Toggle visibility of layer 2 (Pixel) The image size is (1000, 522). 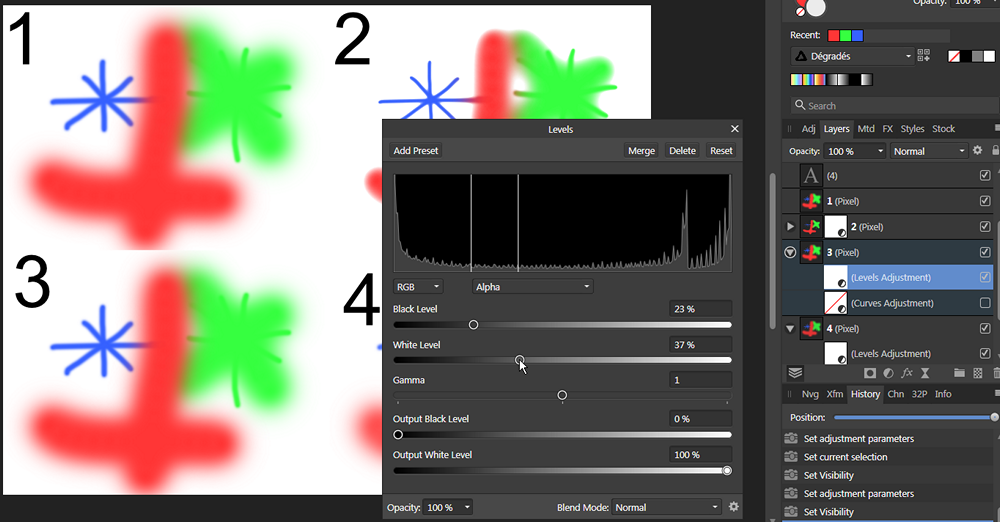985,227
